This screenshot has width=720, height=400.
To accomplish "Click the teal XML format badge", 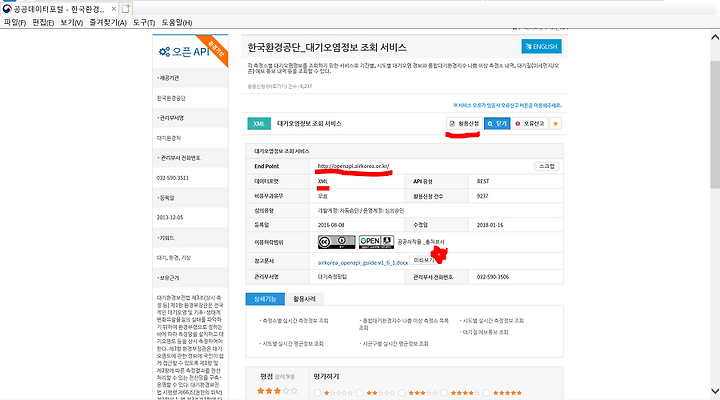I will (x=259, y=124).
